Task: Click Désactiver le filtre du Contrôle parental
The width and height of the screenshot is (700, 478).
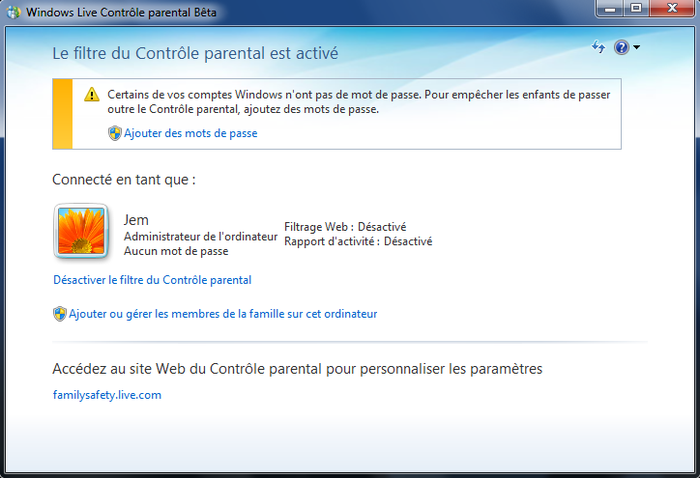Action: (x=152, y=280)
